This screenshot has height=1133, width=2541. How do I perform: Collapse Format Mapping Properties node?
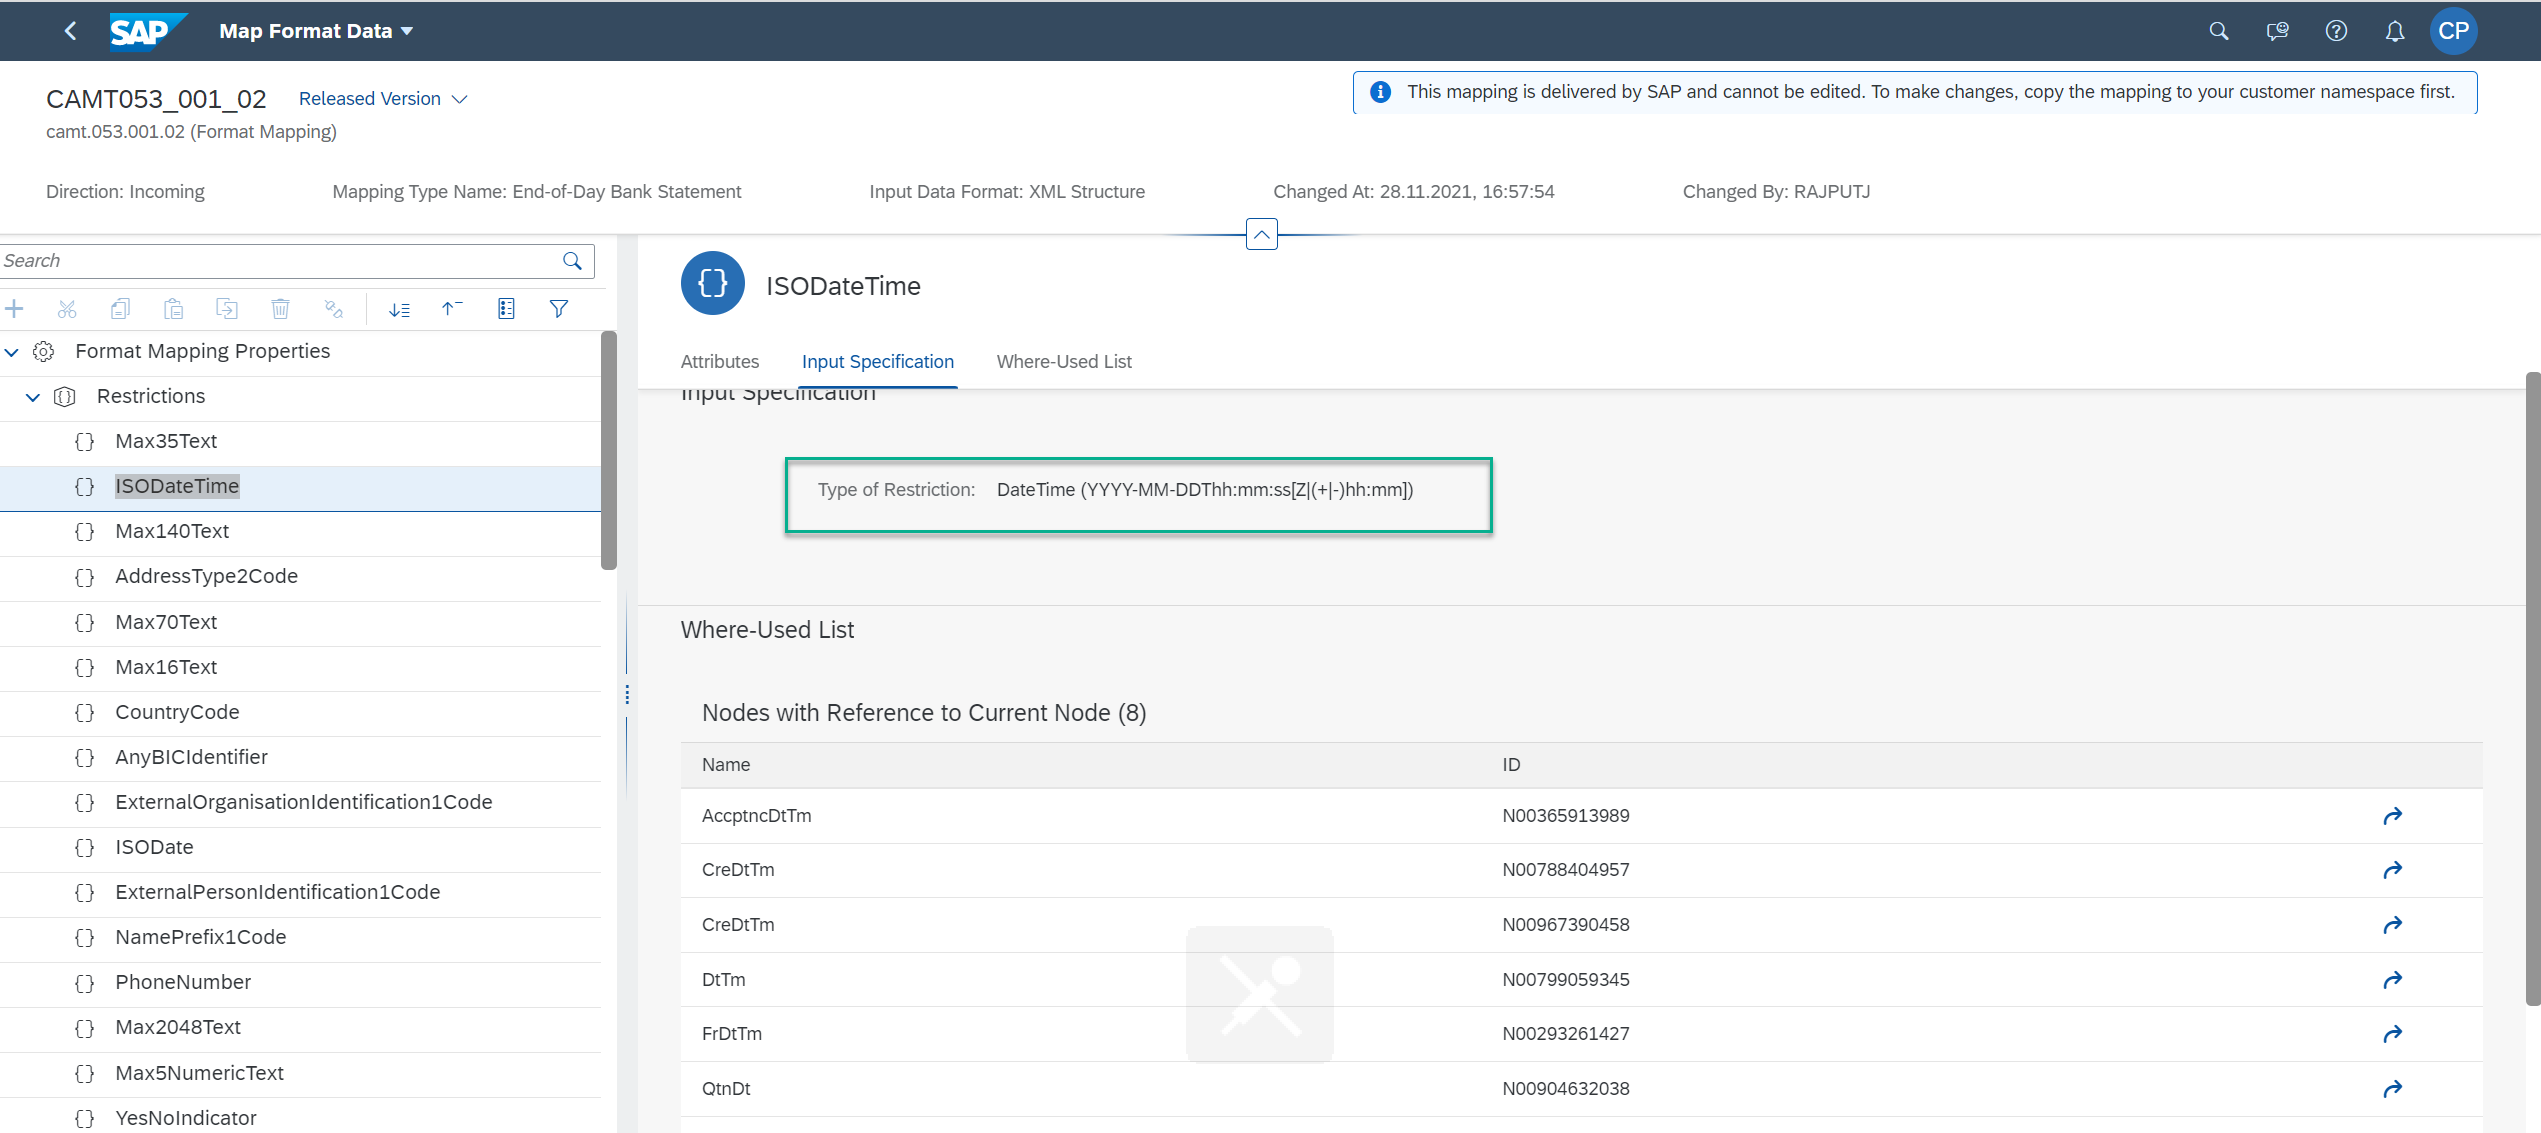point(12,352)
